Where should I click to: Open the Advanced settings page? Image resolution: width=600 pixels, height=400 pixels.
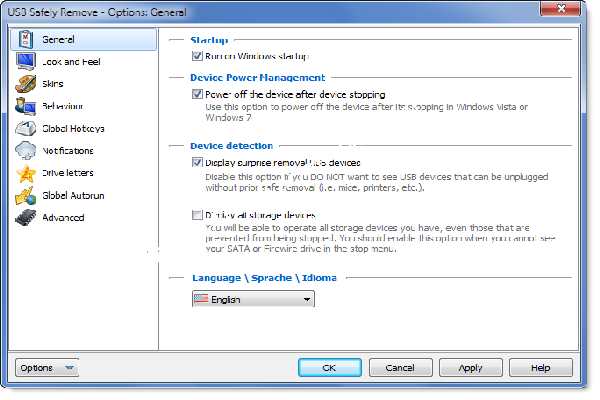pyautogui.click(x=63, y=218)
